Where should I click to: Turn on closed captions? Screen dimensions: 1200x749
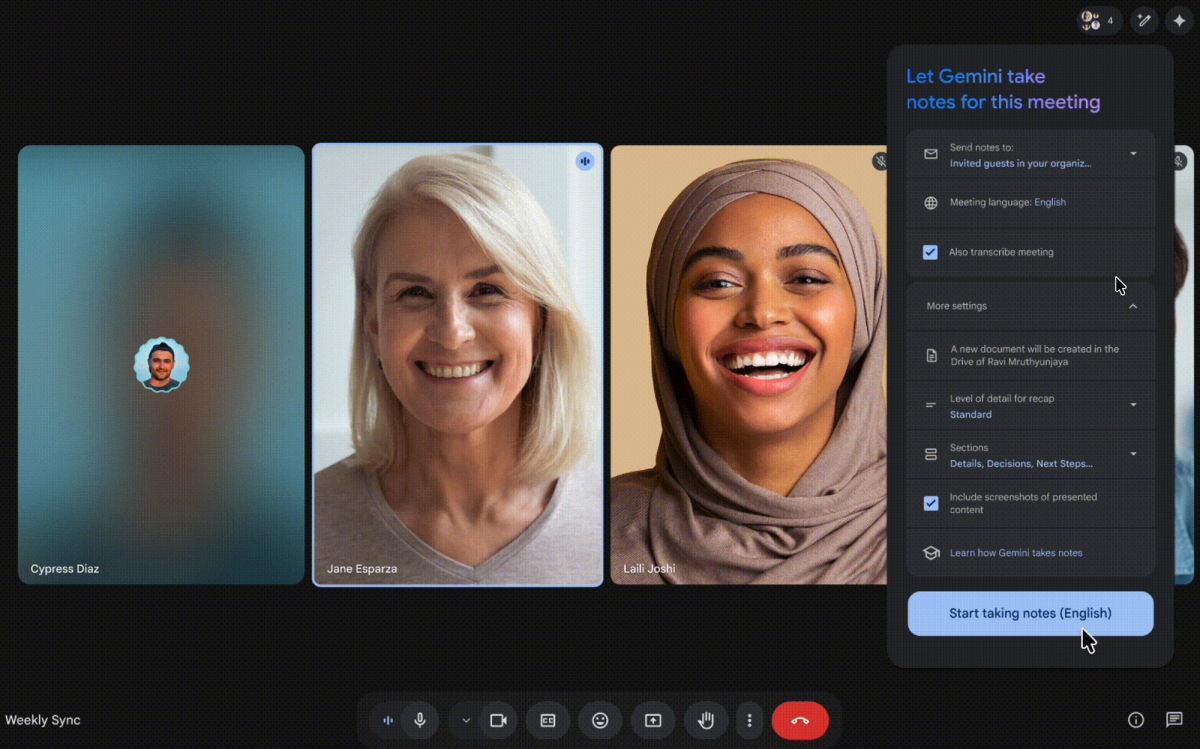pos(548,720)
